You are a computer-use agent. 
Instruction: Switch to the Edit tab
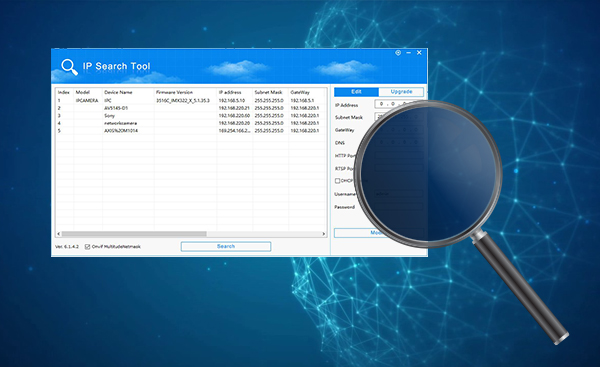click(356, 92)
